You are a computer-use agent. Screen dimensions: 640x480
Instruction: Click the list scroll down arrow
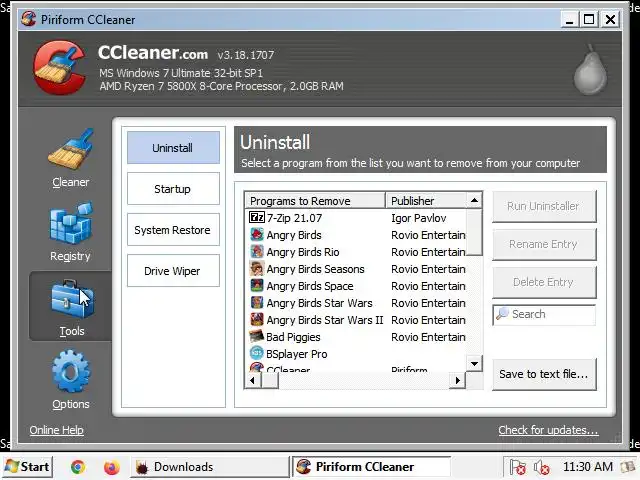pos(474,363)
